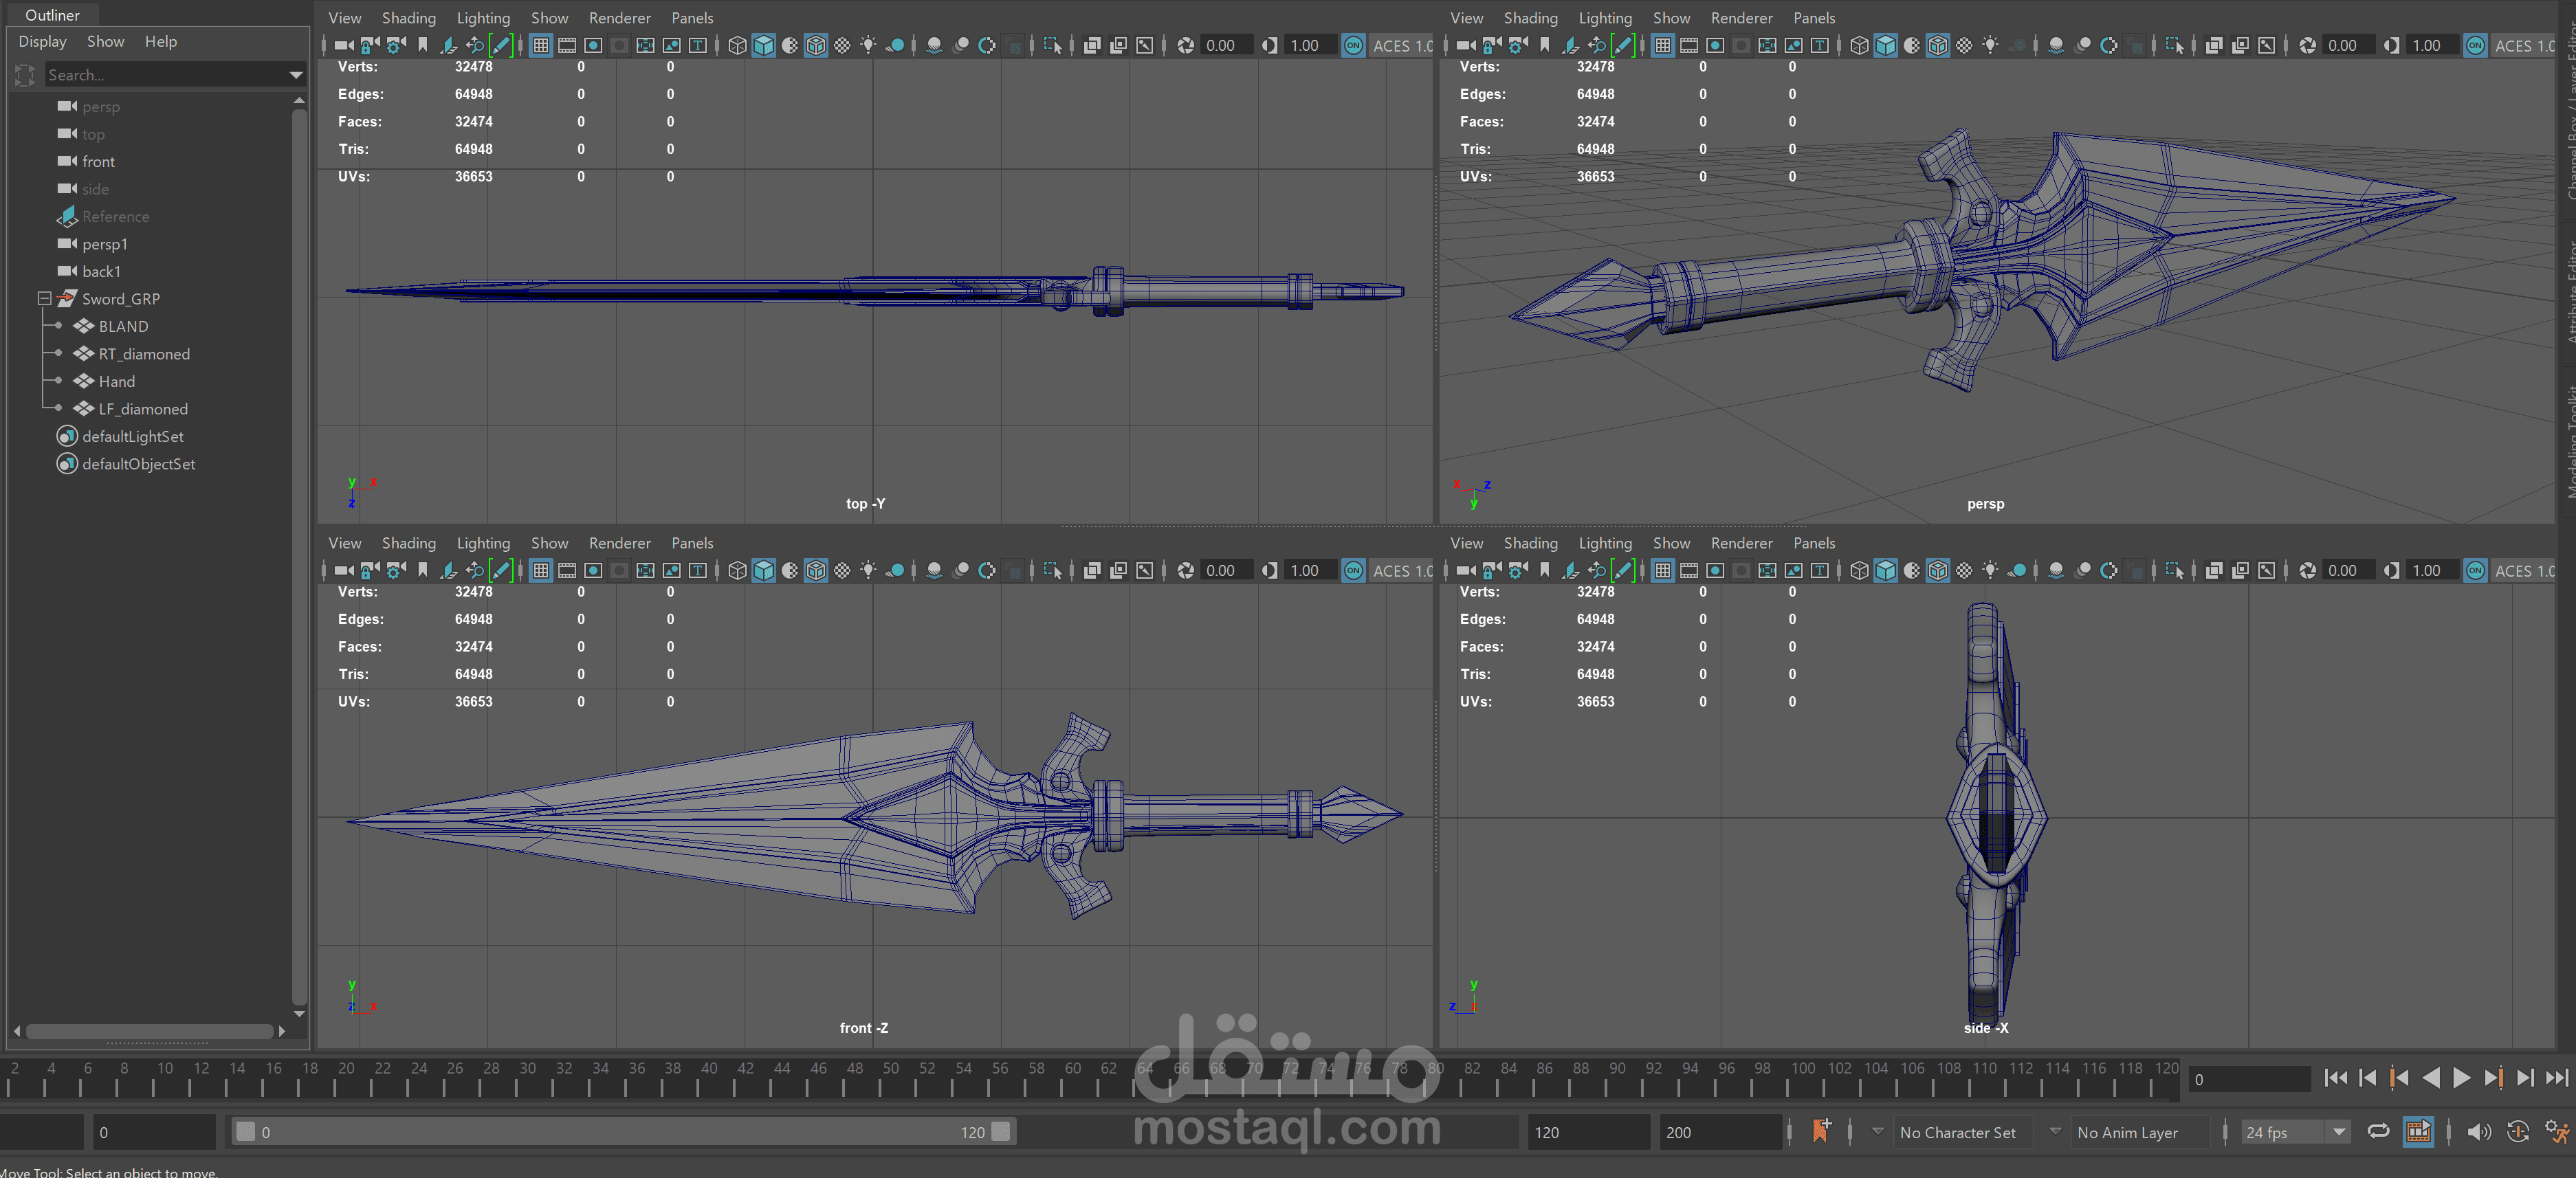Click wireframe shading icon in persp viewport
2576x1178 pixels.
pos(1859,45)
